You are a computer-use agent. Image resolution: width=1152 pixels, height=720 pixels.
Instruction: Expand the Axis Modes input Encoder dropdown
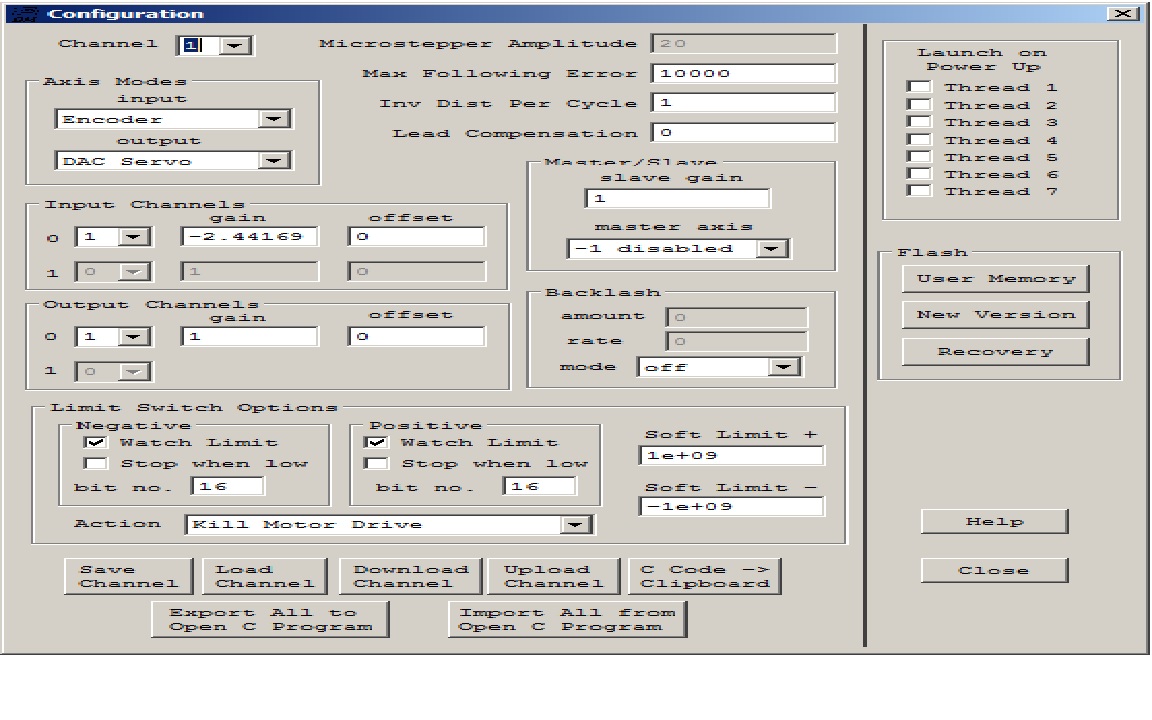[273, 119]
